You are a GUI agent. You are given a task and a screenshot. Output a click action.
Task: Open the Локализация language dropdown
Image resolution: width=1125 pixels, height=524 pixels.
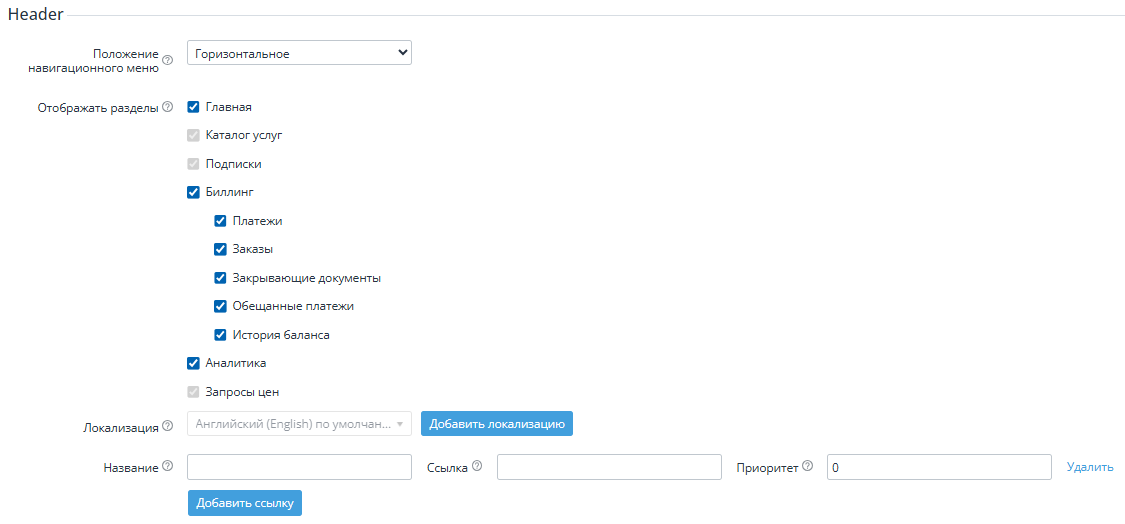point(299,424)
